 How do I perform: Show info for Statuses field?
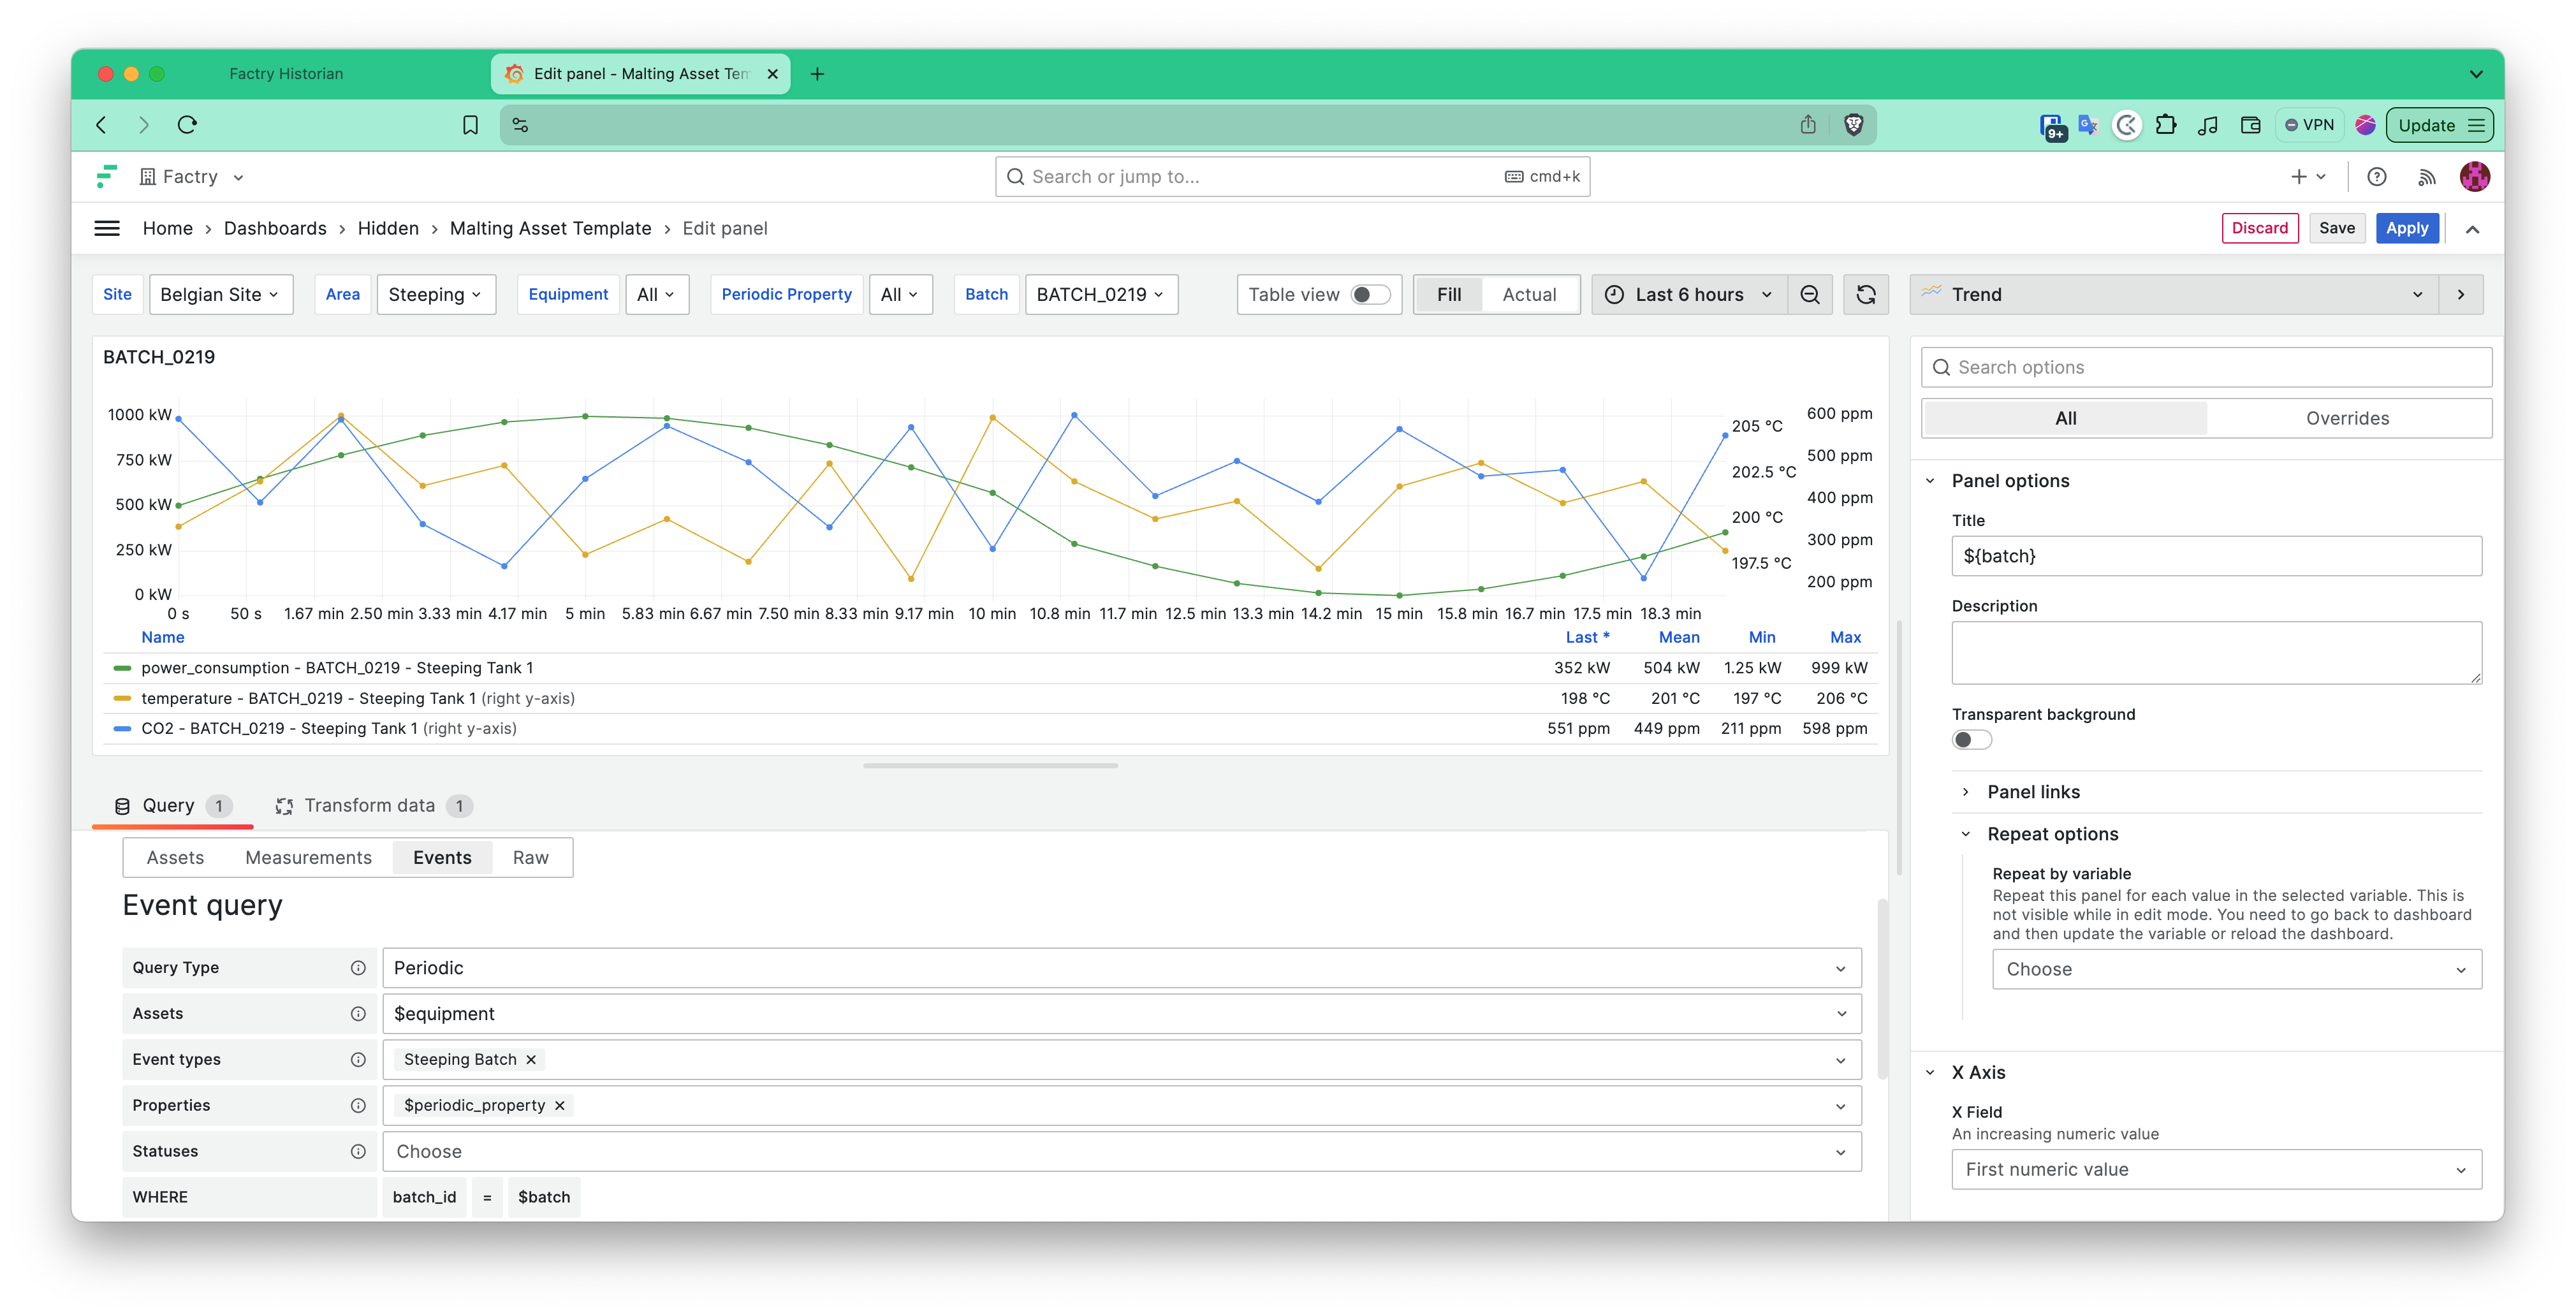click(358, 1151)
